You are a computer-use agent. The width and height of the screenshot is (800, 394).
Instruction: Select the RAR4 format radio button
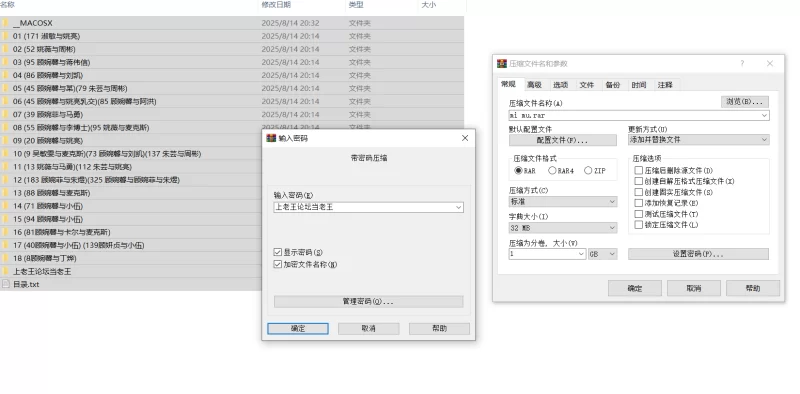tap(552, 170)
